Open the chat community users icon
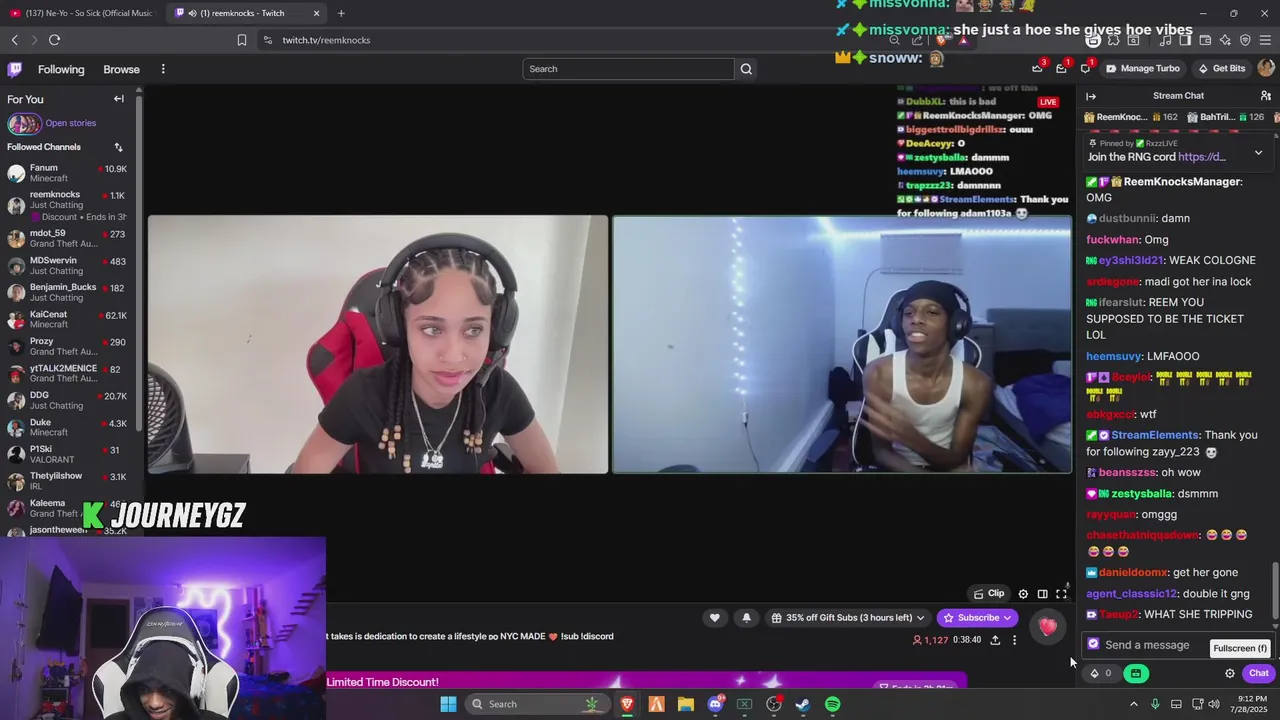 tap(1265, 96)
